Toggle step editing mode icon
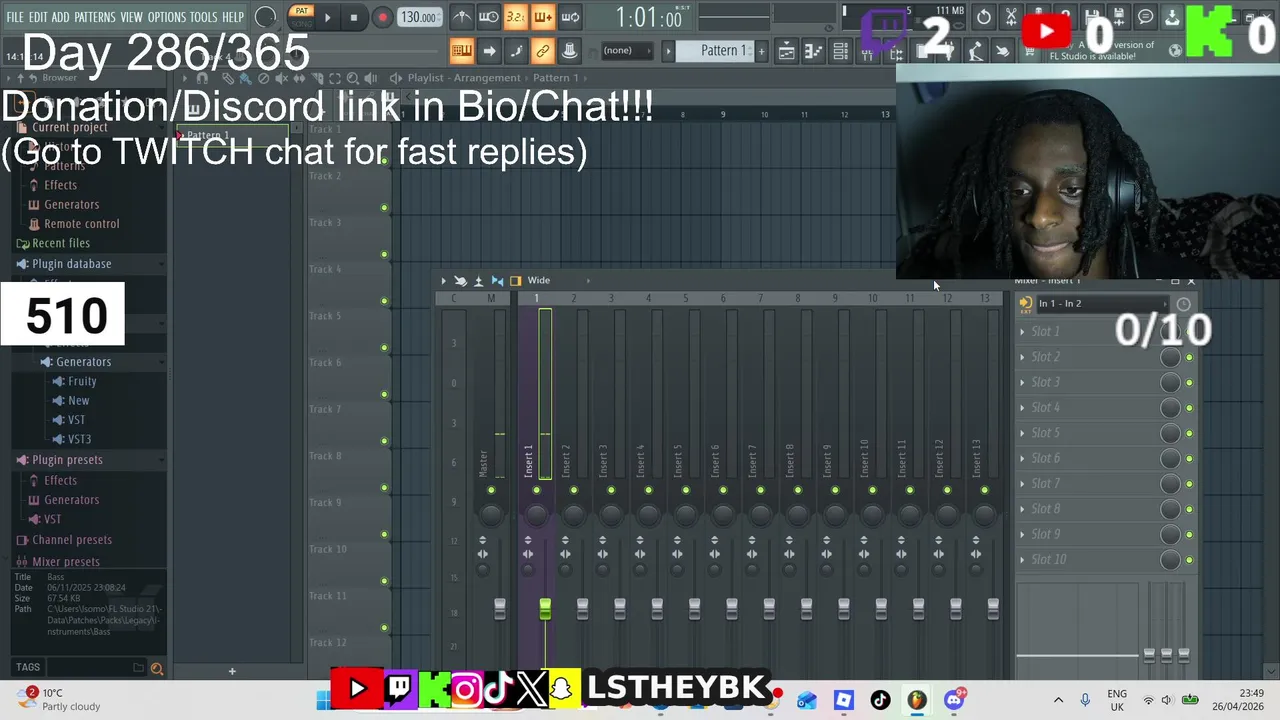Image resolution: width=1280 pixels, height=720 pixels. 515,51
